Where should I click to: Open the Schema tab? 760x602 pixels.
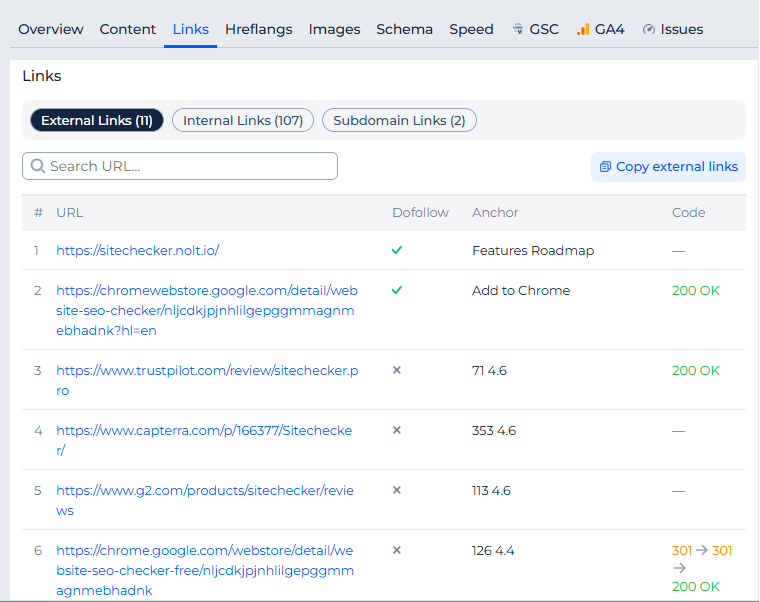click(404, 29)
